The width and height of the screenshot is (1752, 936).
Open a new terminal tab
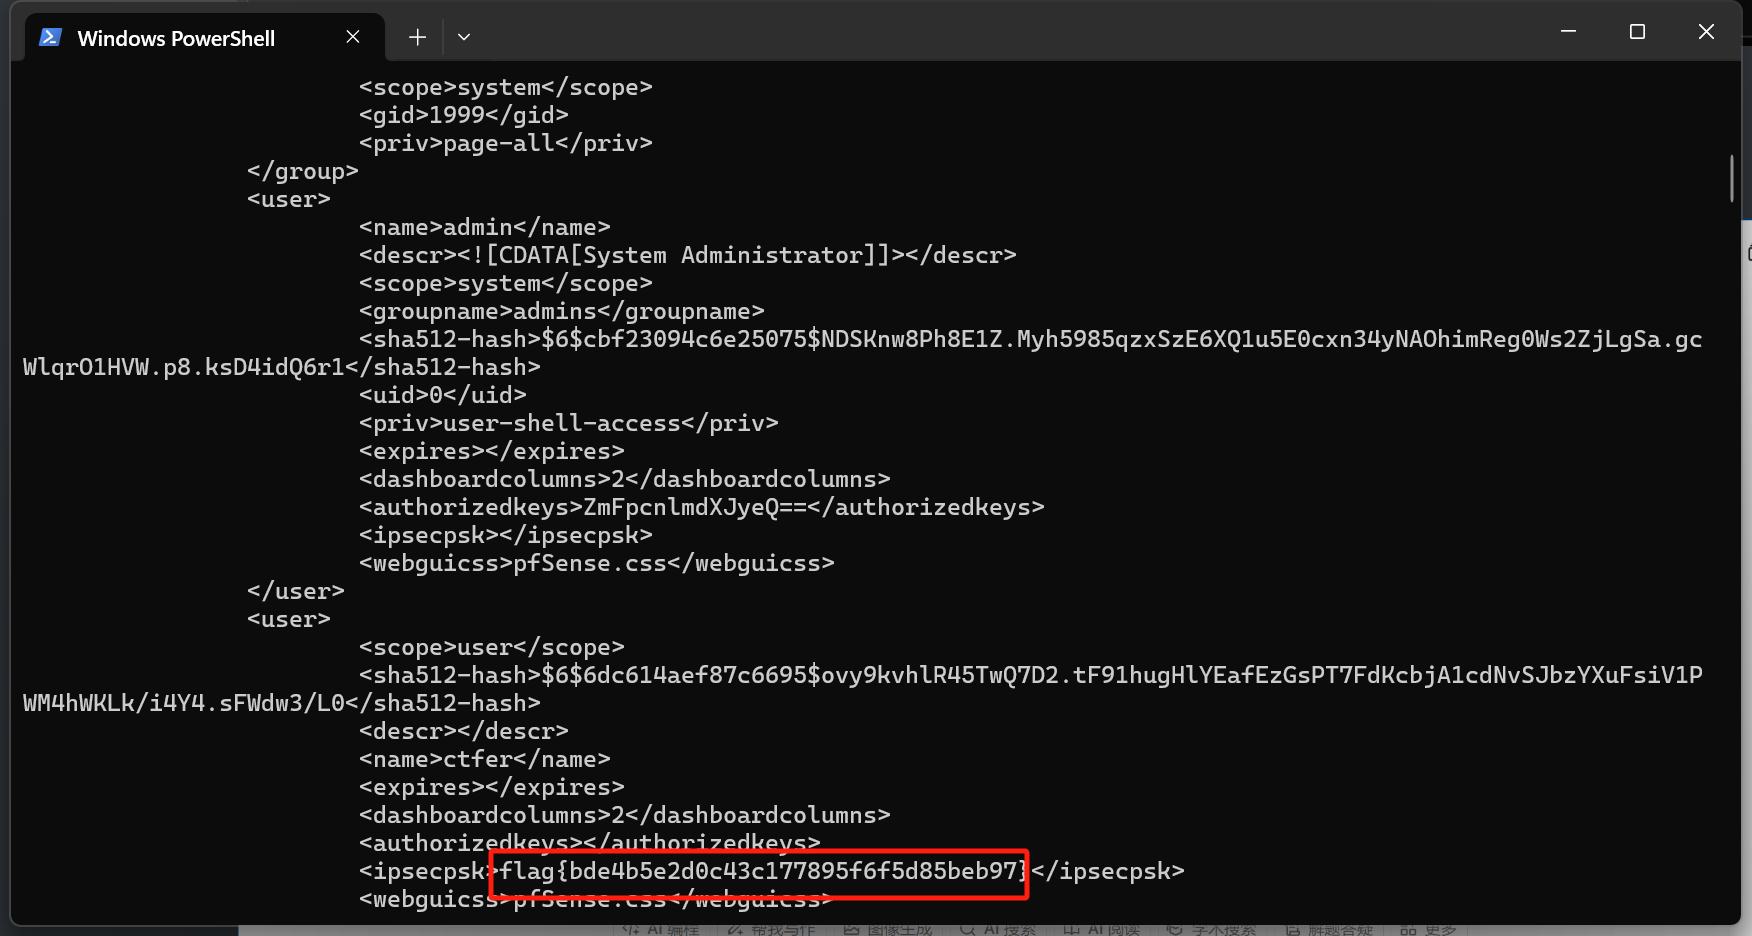click(416, 36)
